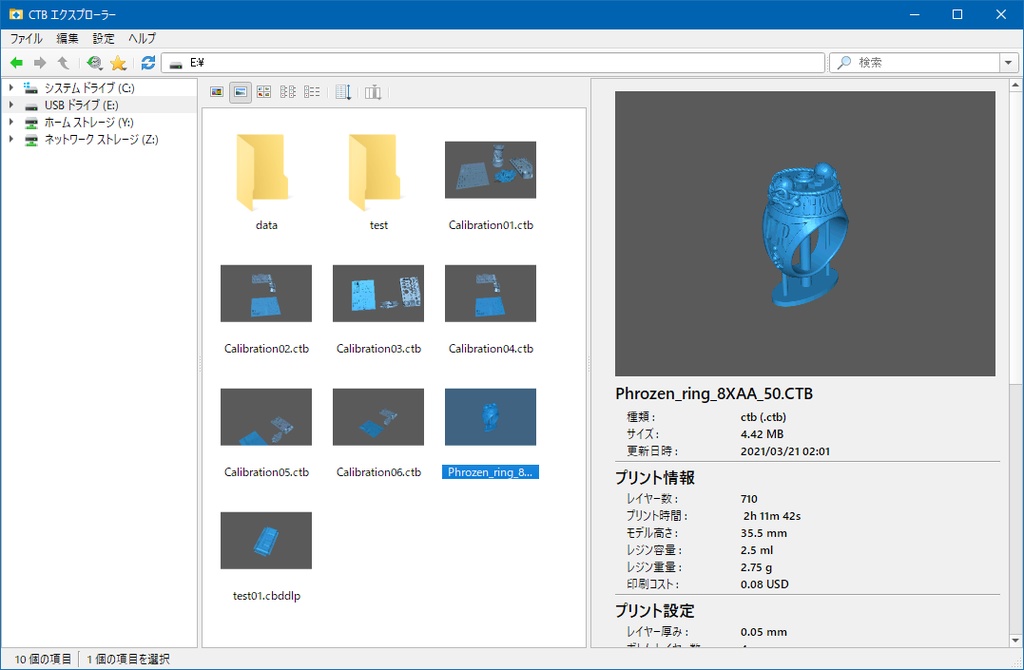1024x670 pixels.
Task: Select the large thumbnails view button
Action: pos(240,92)
